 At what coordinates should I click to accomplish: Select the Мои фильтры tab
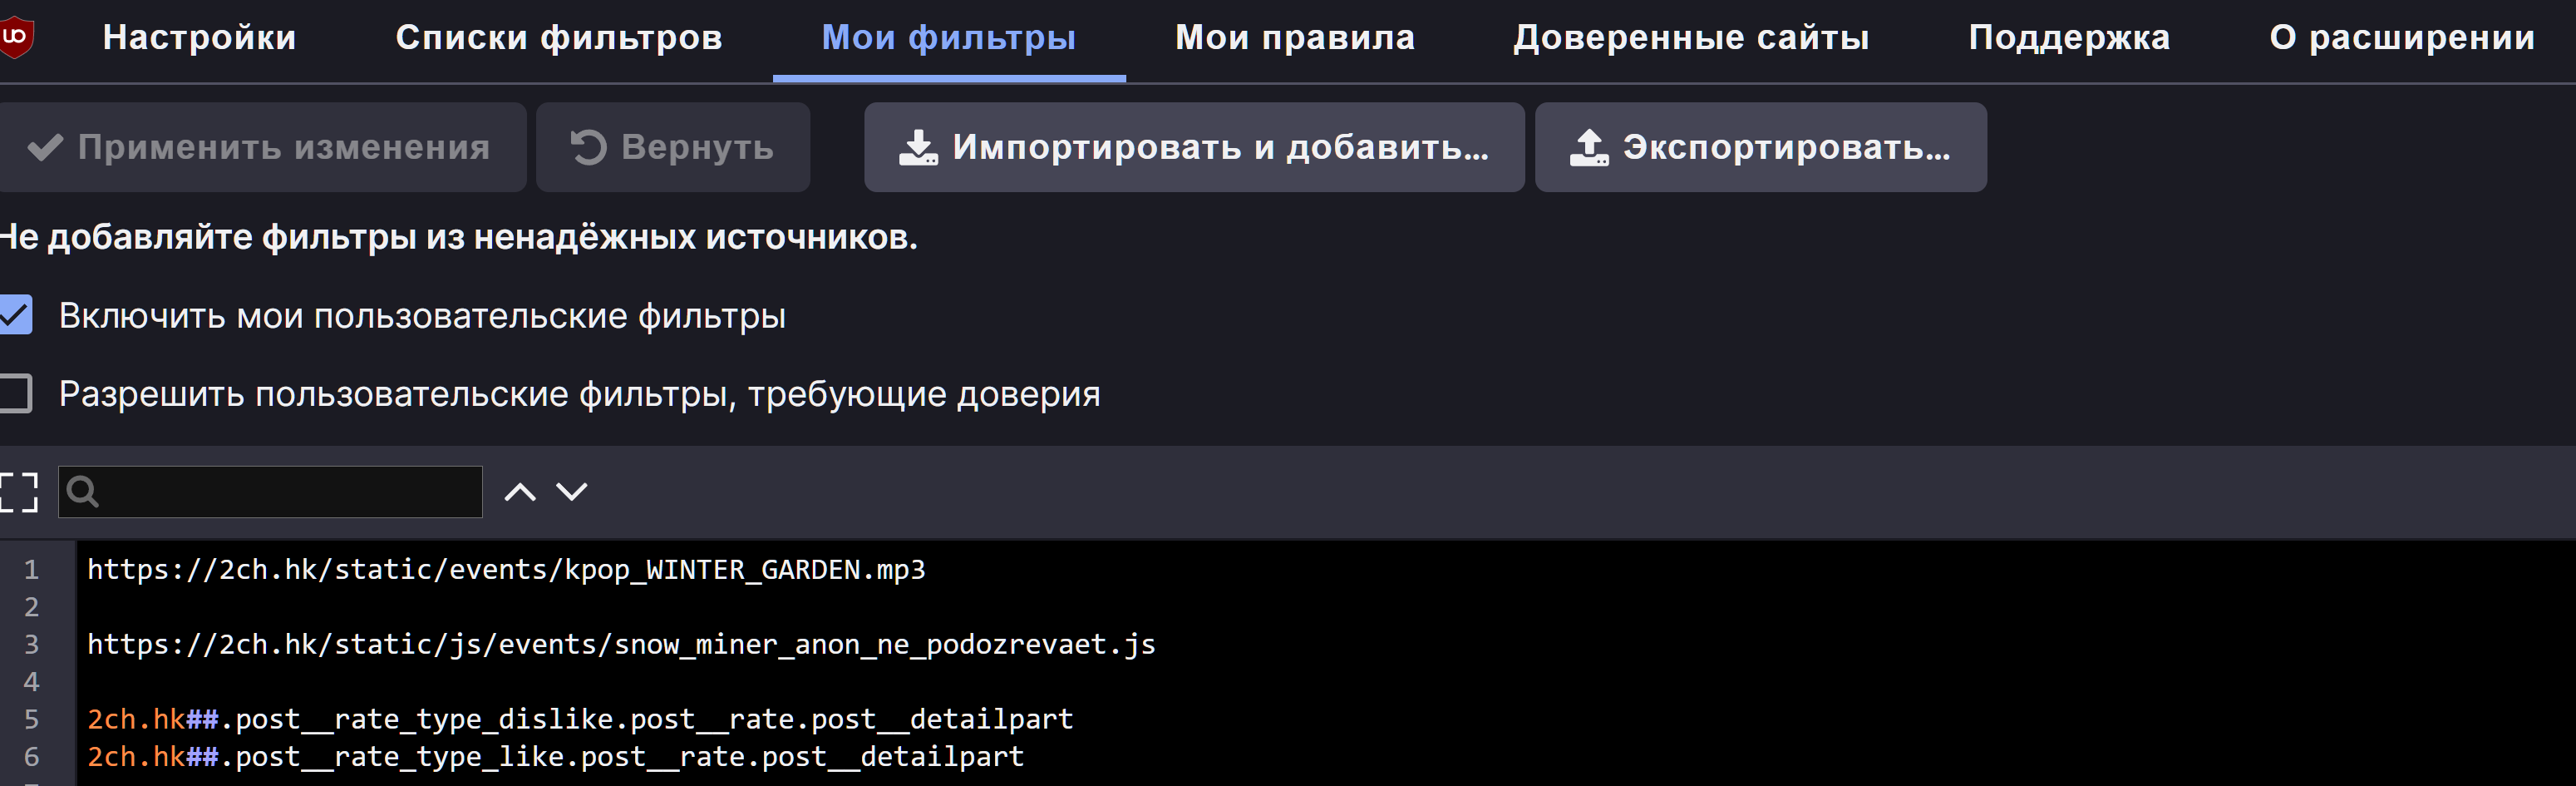pyautogui.click(x=949, y=38)
